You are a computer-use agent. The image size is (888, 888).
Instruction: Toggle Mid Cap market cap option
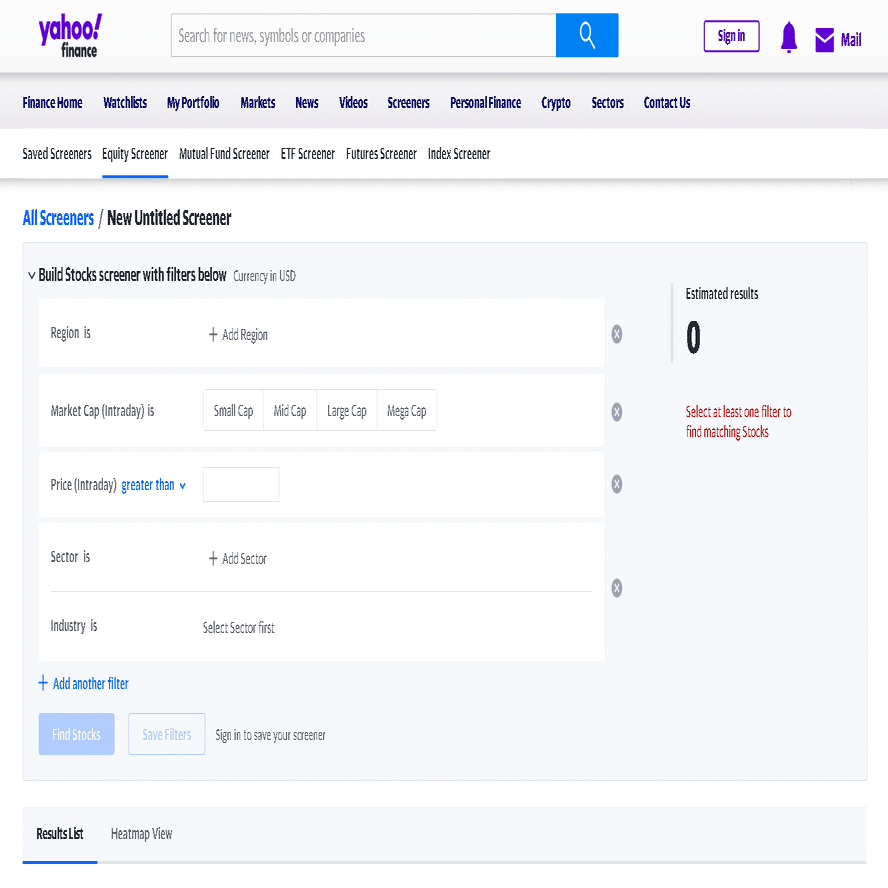click(290, 411)
